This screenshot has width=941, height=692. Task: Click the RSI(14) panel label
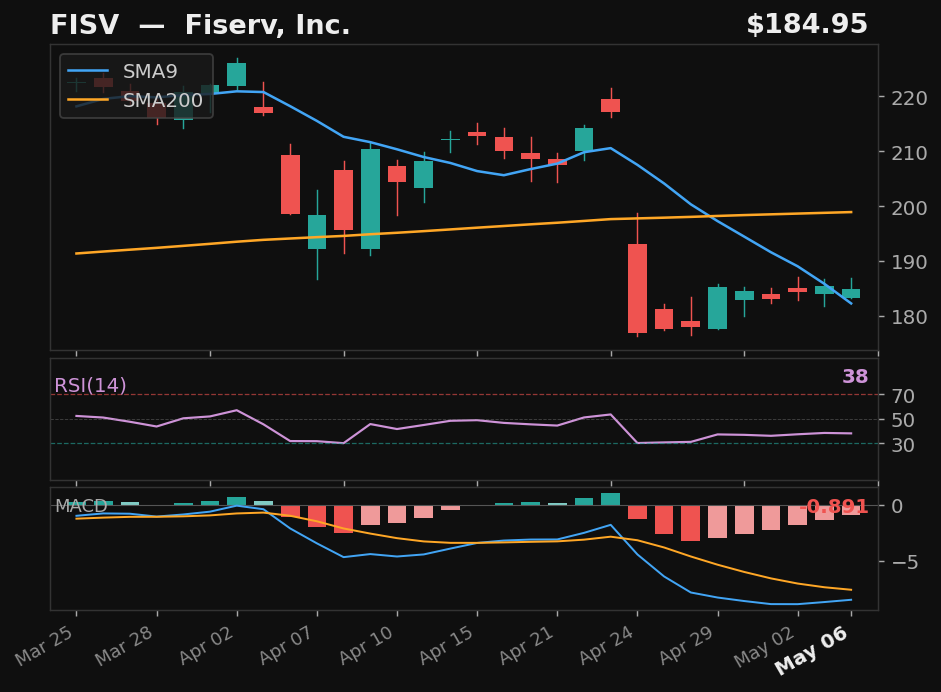[90, 385]
